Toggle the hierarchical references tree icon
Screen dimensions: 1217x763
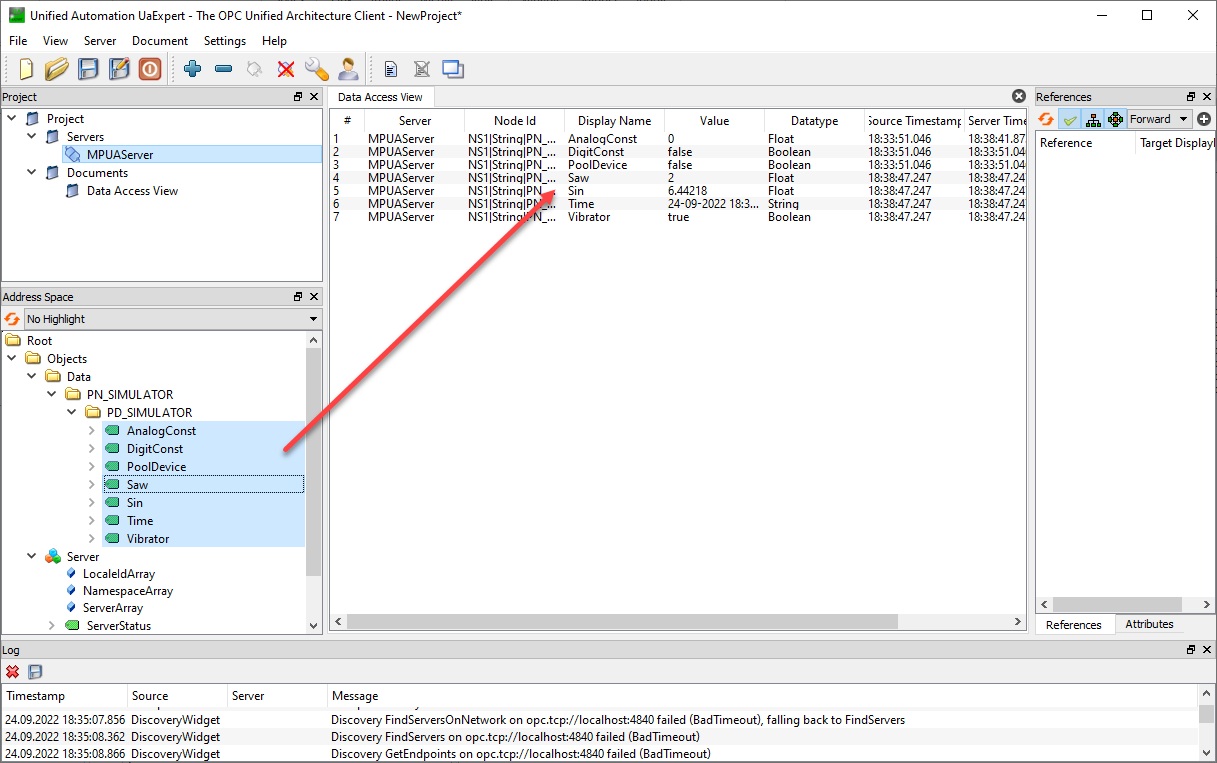(1093, 119)
